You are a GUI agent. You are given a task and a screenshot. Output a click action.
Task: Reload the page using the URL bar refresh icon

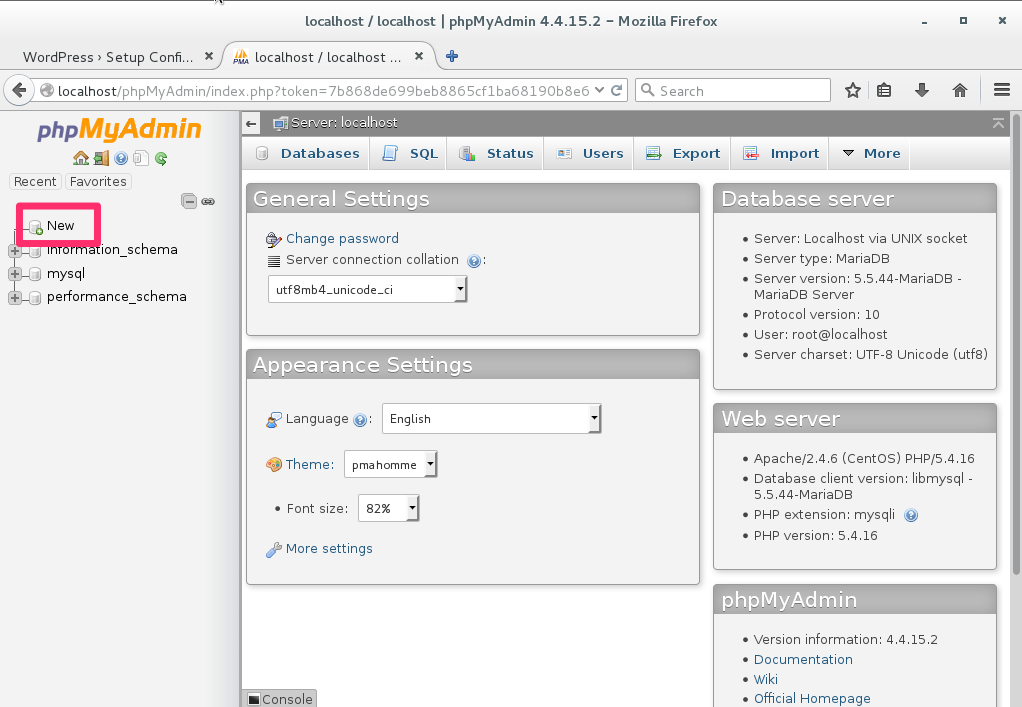coord(616,91)
